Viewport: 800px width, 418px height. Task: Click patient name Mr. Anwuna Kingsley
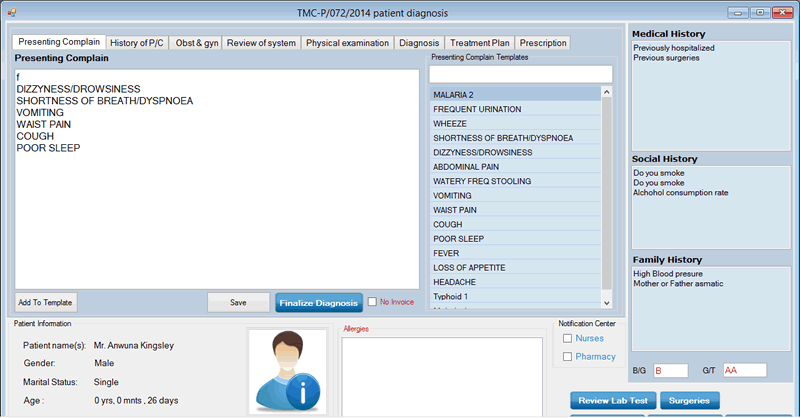(134, 346)
